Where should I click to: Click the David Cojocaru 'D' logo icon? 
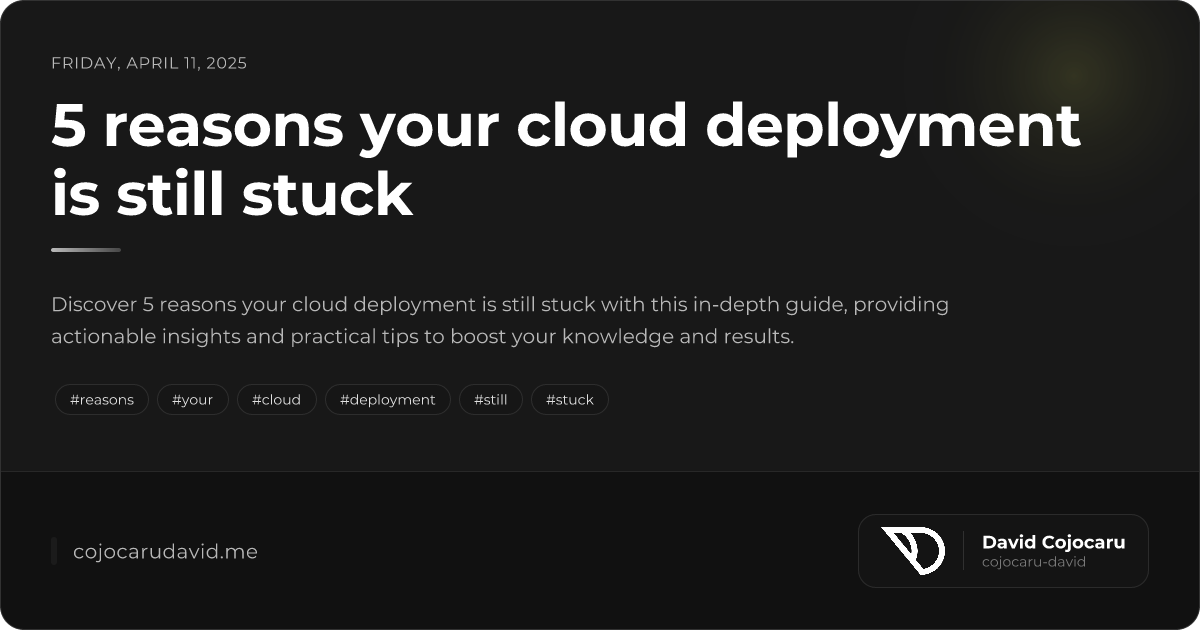(x=915, y=551)
